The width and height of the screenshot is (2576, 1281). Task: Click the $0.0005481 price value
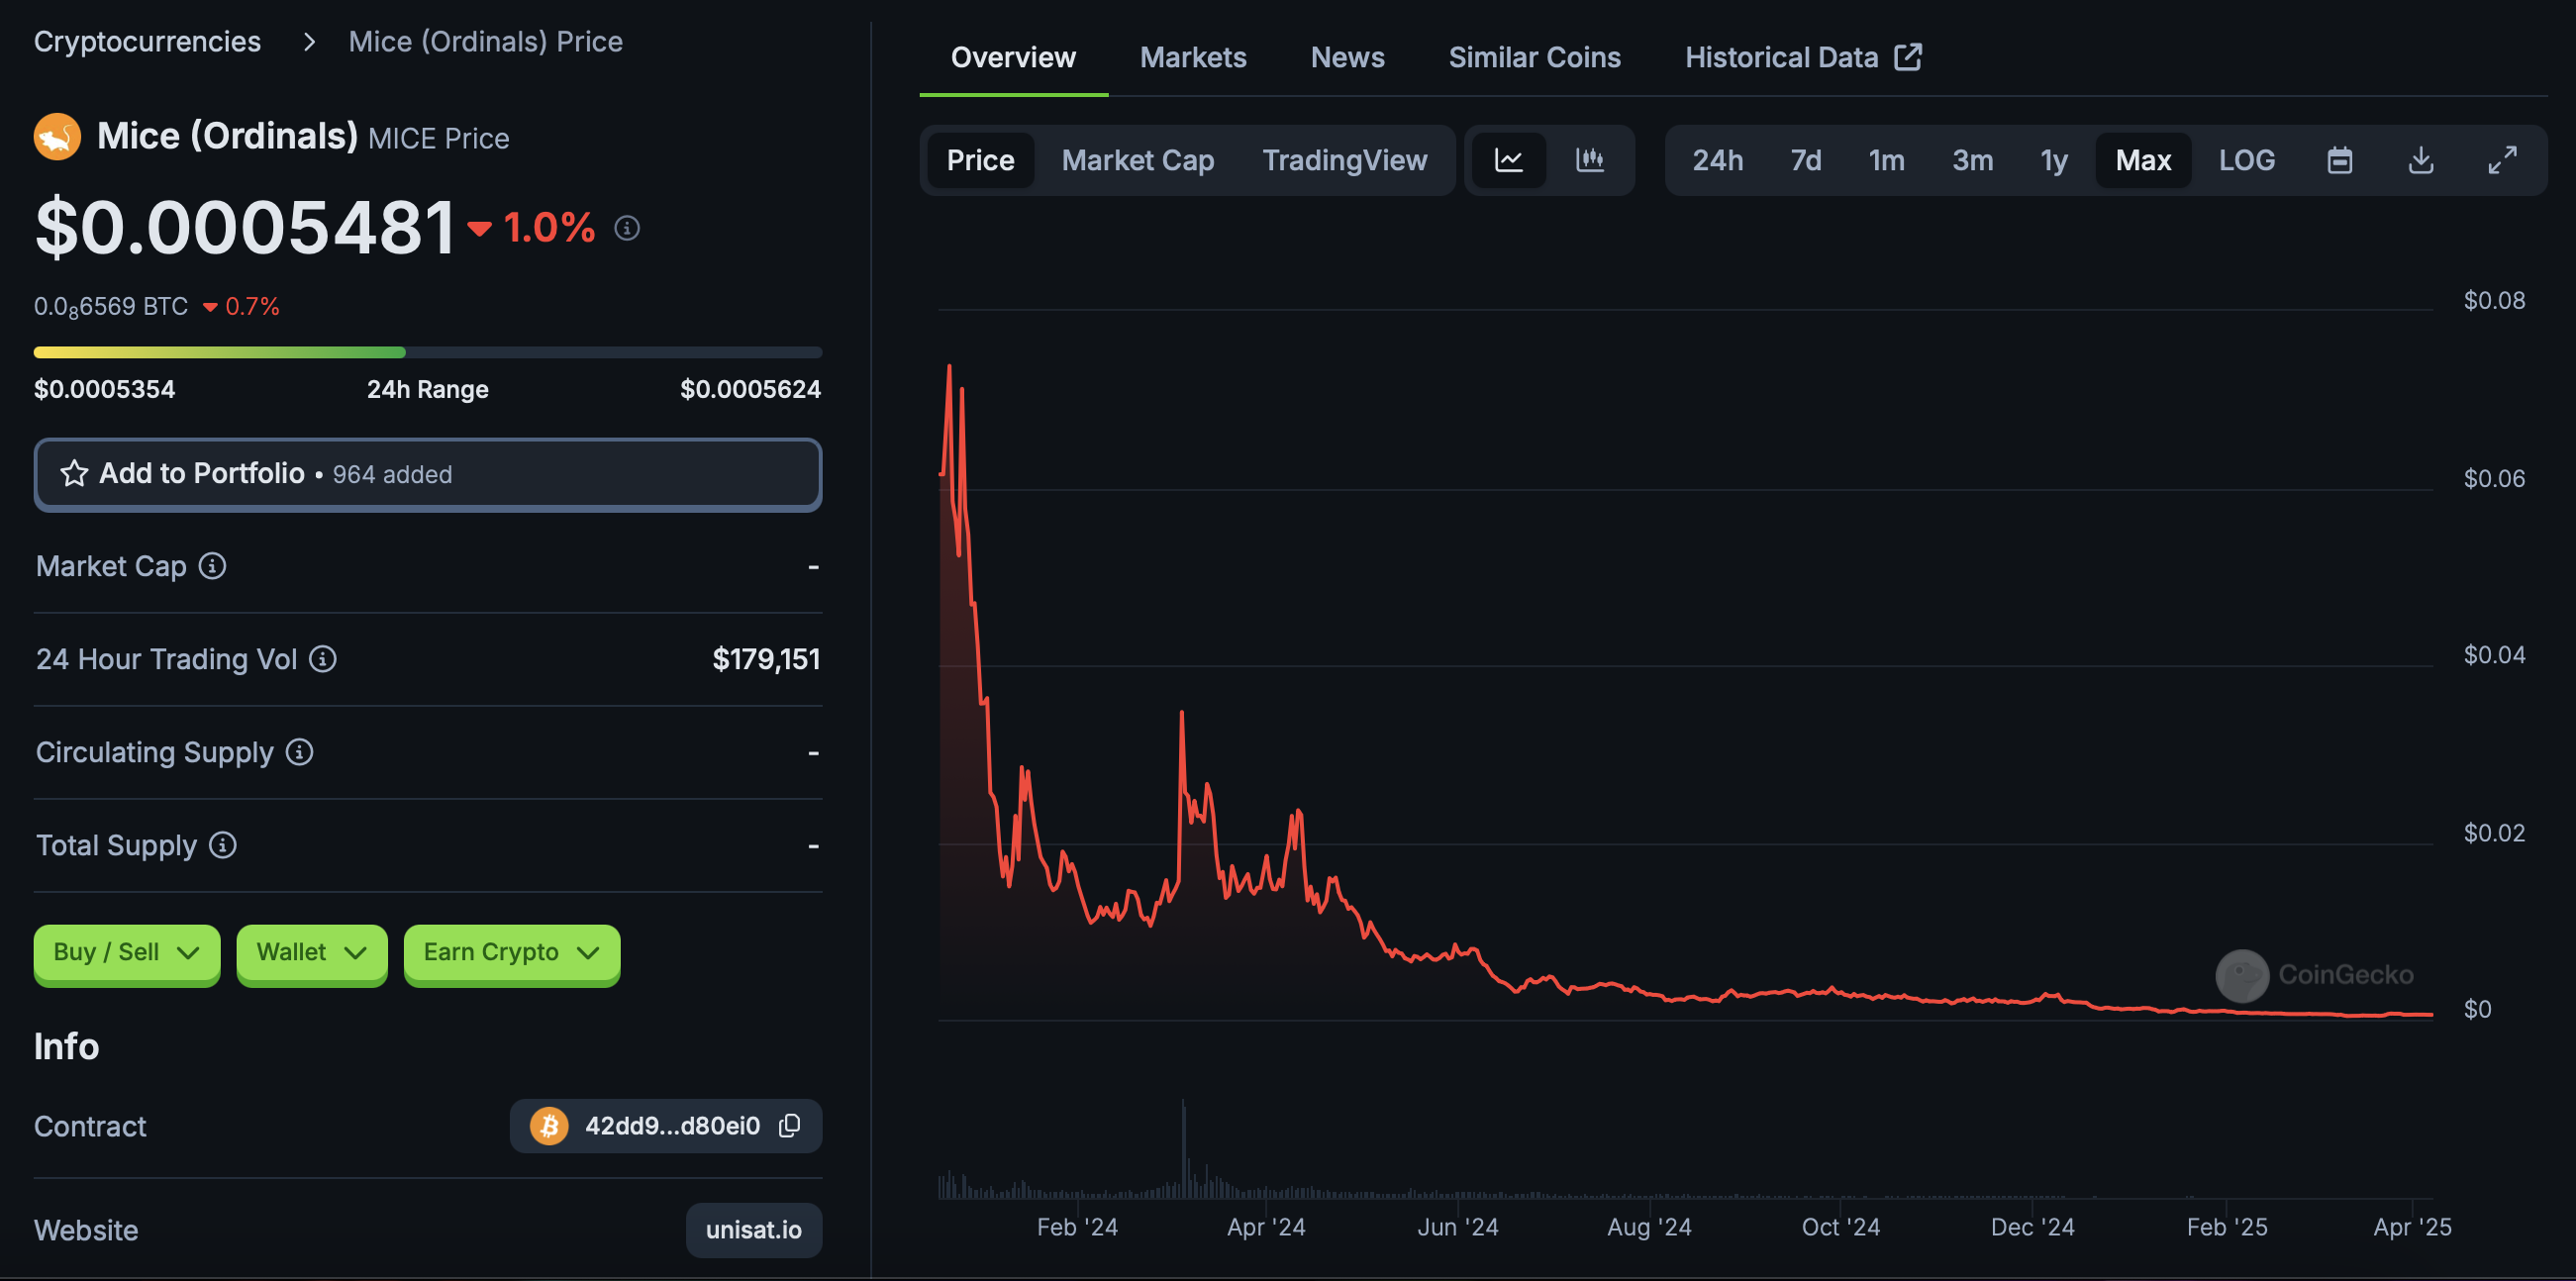(245, 228)
